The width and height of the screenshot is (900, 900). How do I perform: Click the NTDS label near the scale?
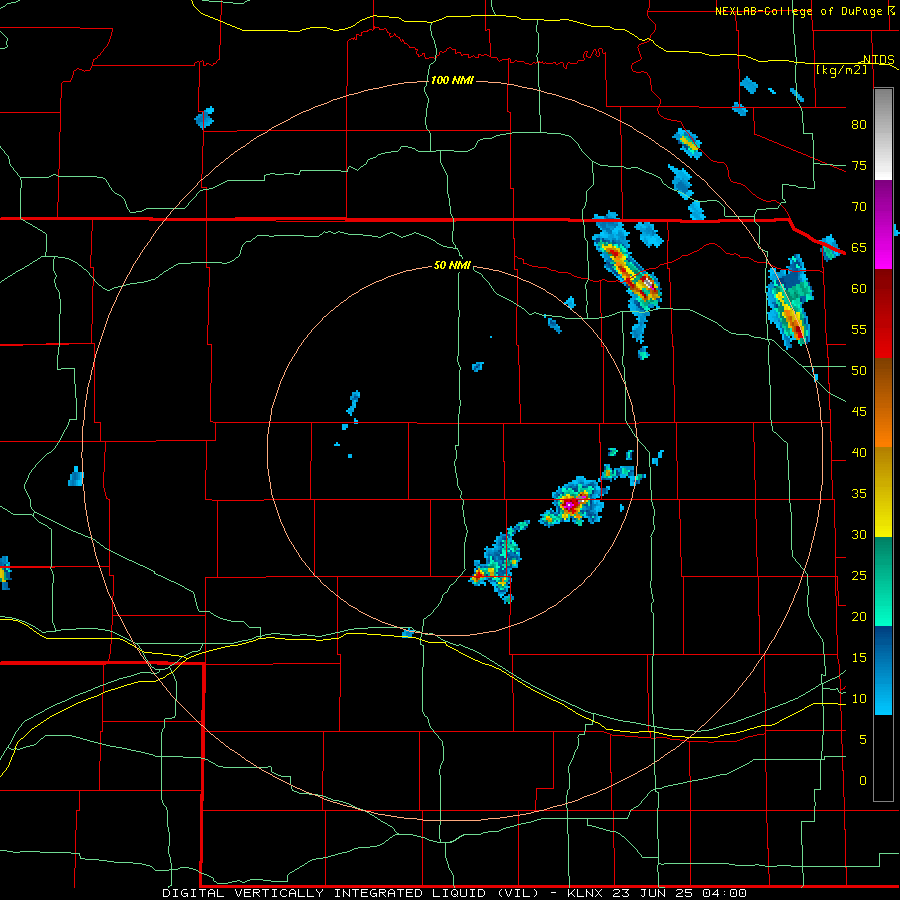[x=879, y=60]
